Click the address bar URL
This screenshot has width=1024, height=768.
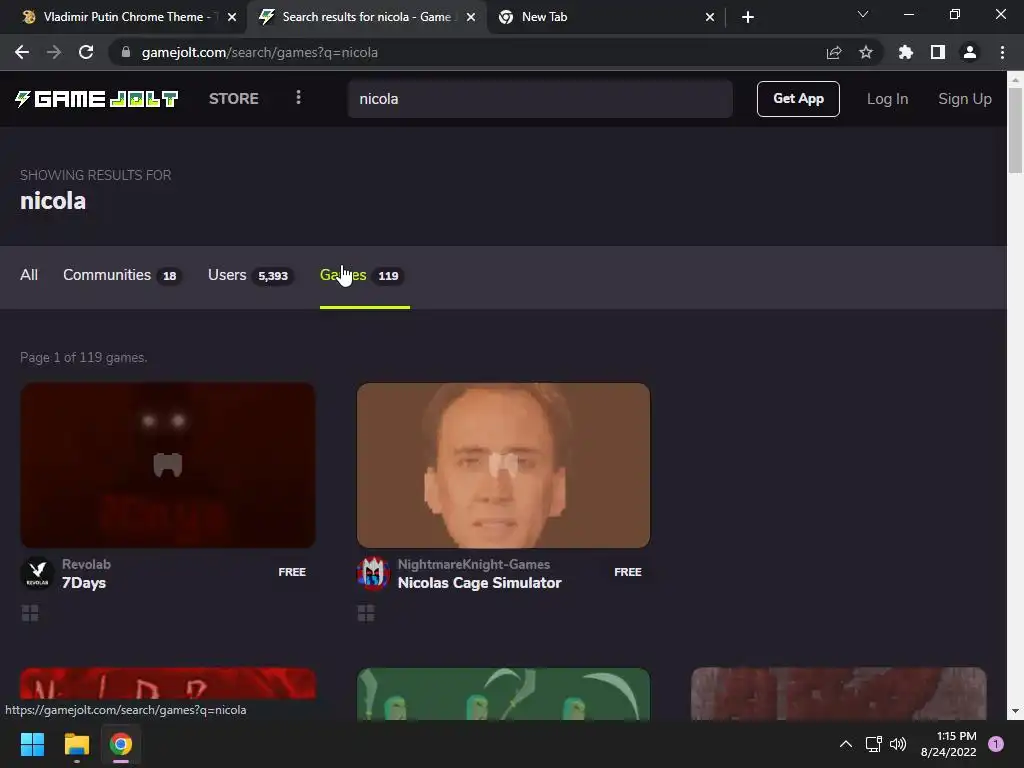coord(259,52)
